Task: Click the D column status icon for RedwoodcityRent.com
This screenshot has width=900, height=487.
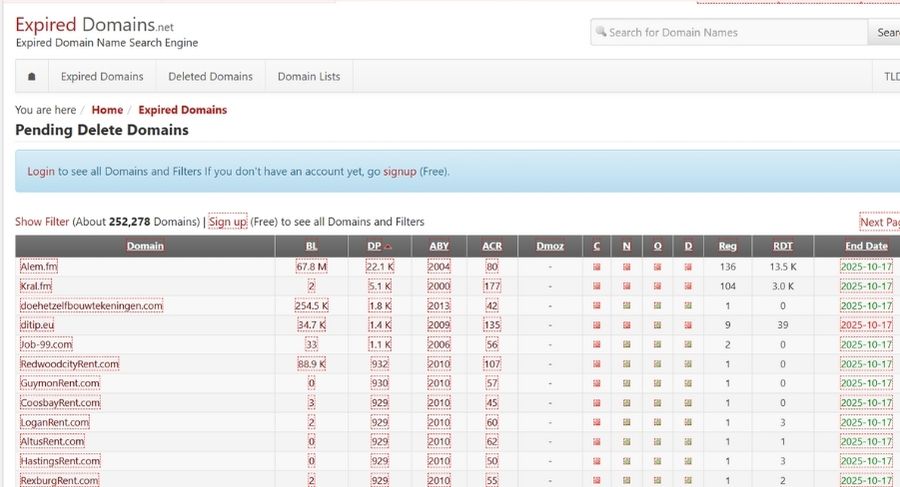Action: 688,364
